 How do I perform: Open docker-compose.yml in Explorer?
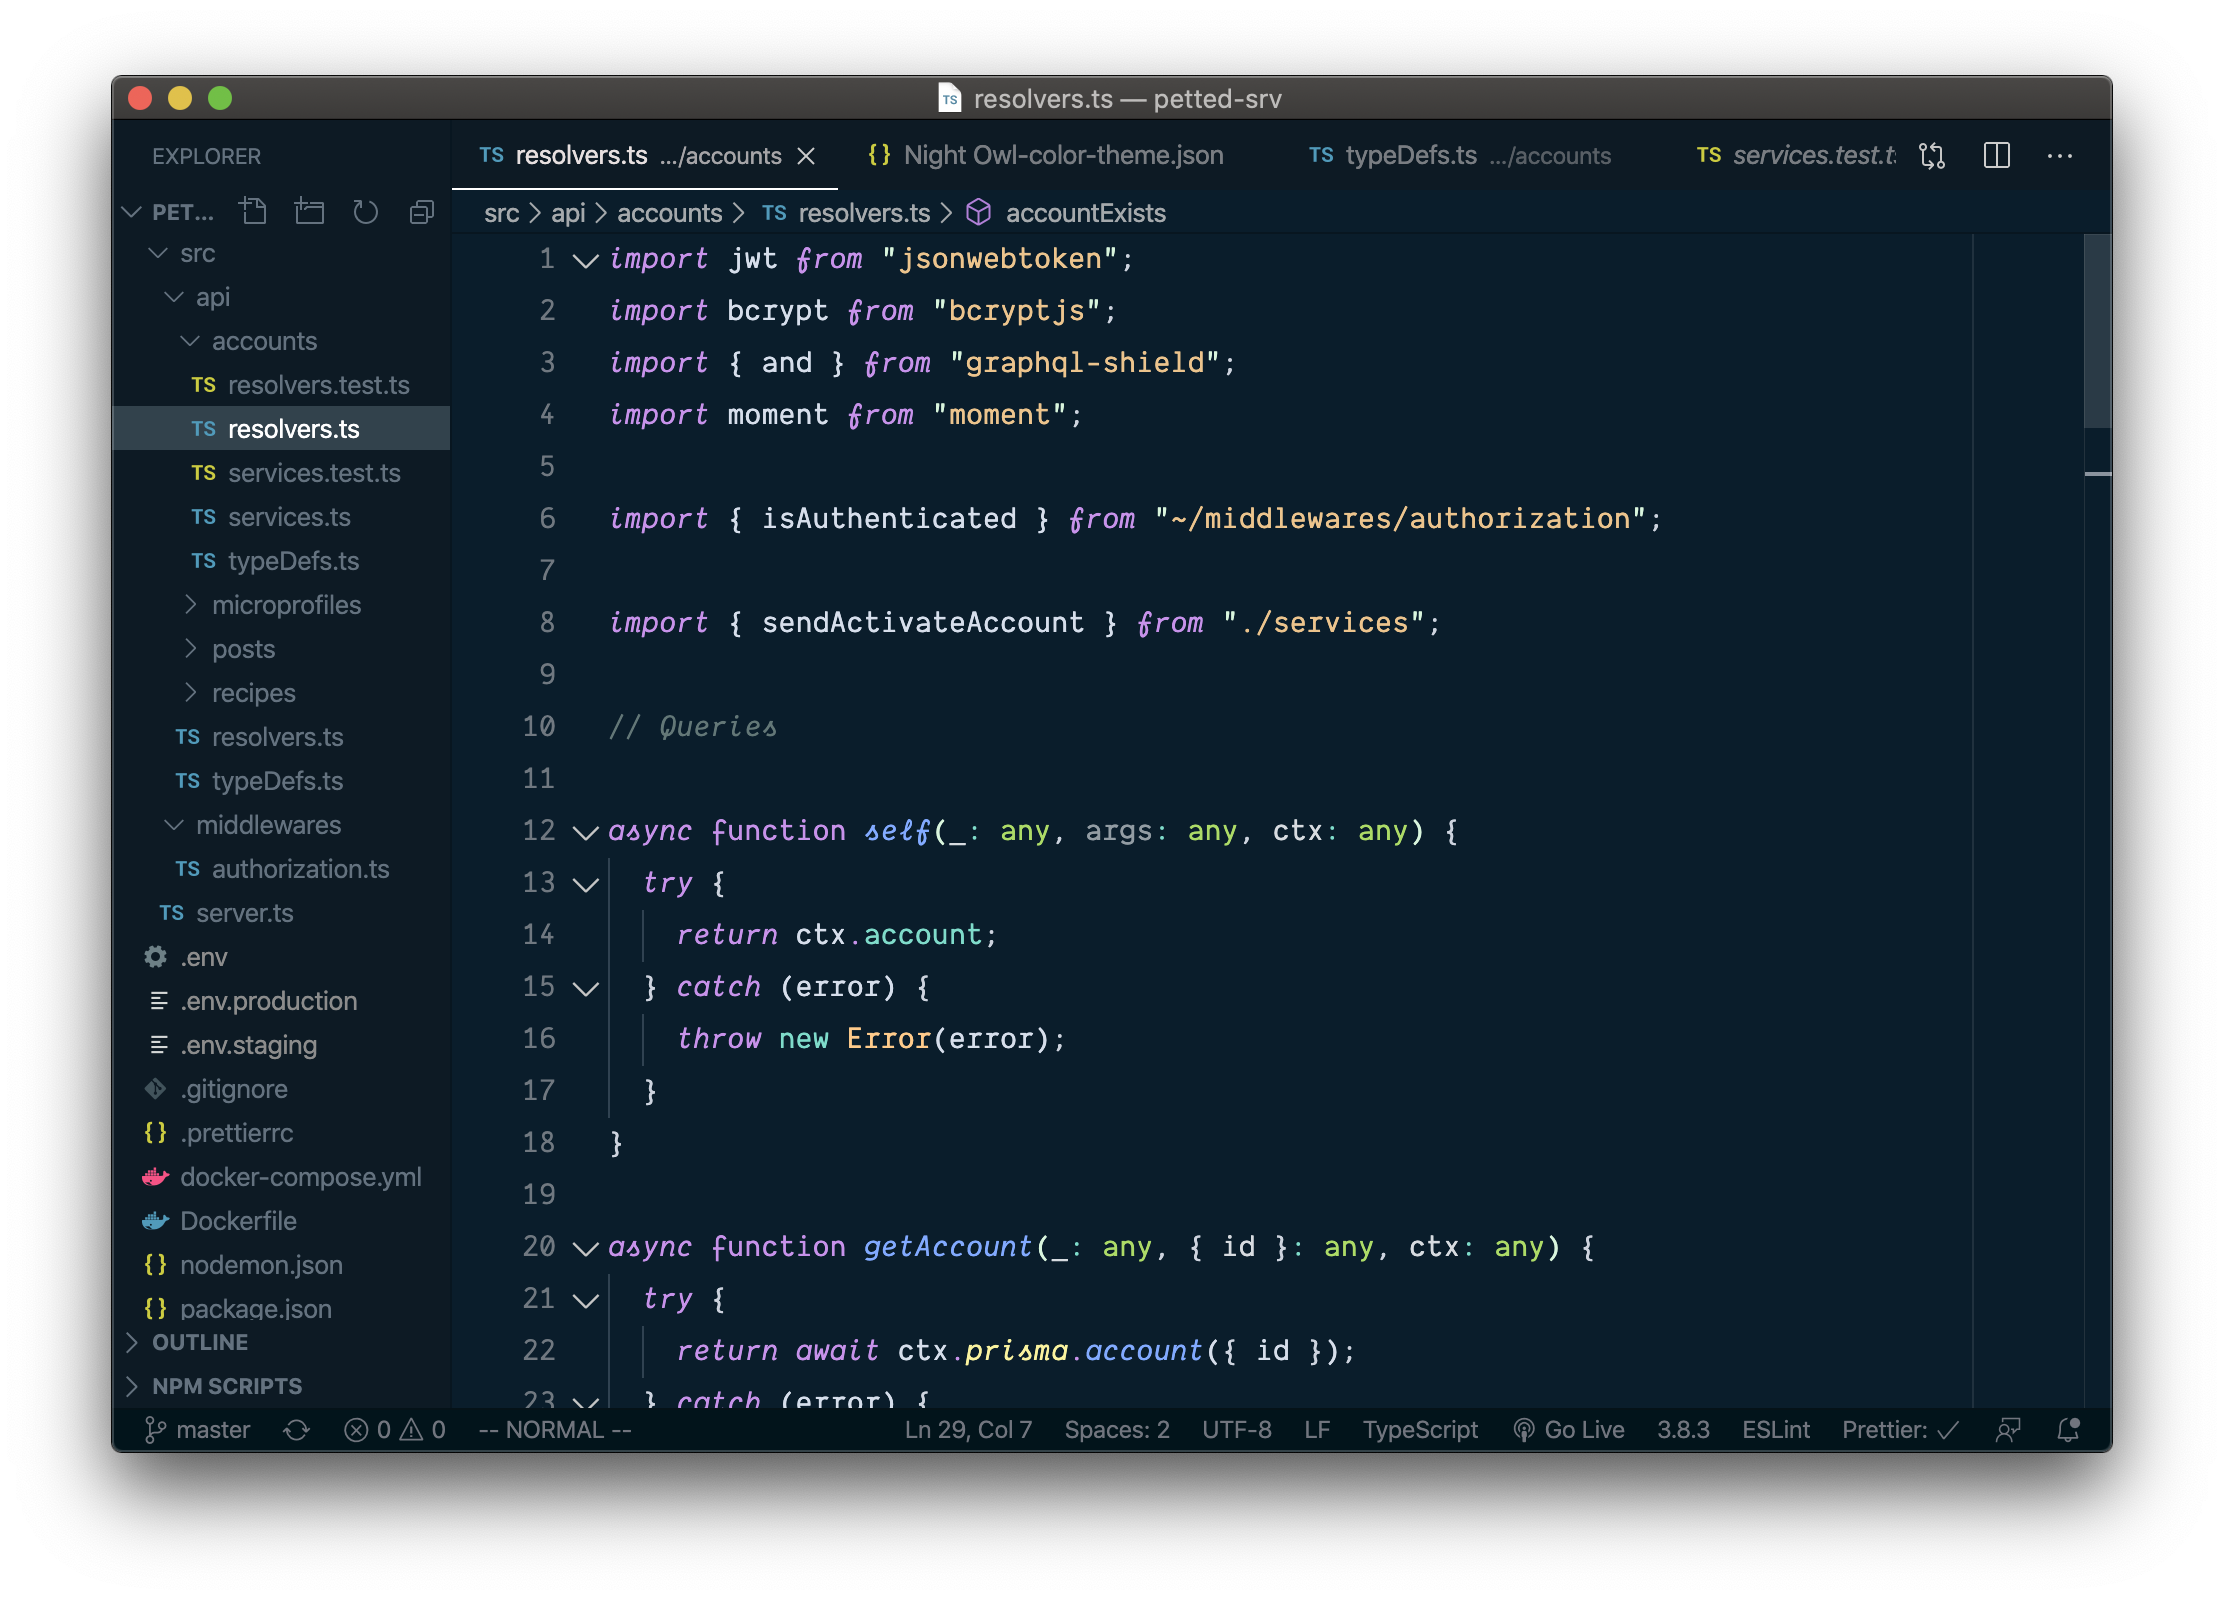pyautogui.click(x=282, y=1177)
